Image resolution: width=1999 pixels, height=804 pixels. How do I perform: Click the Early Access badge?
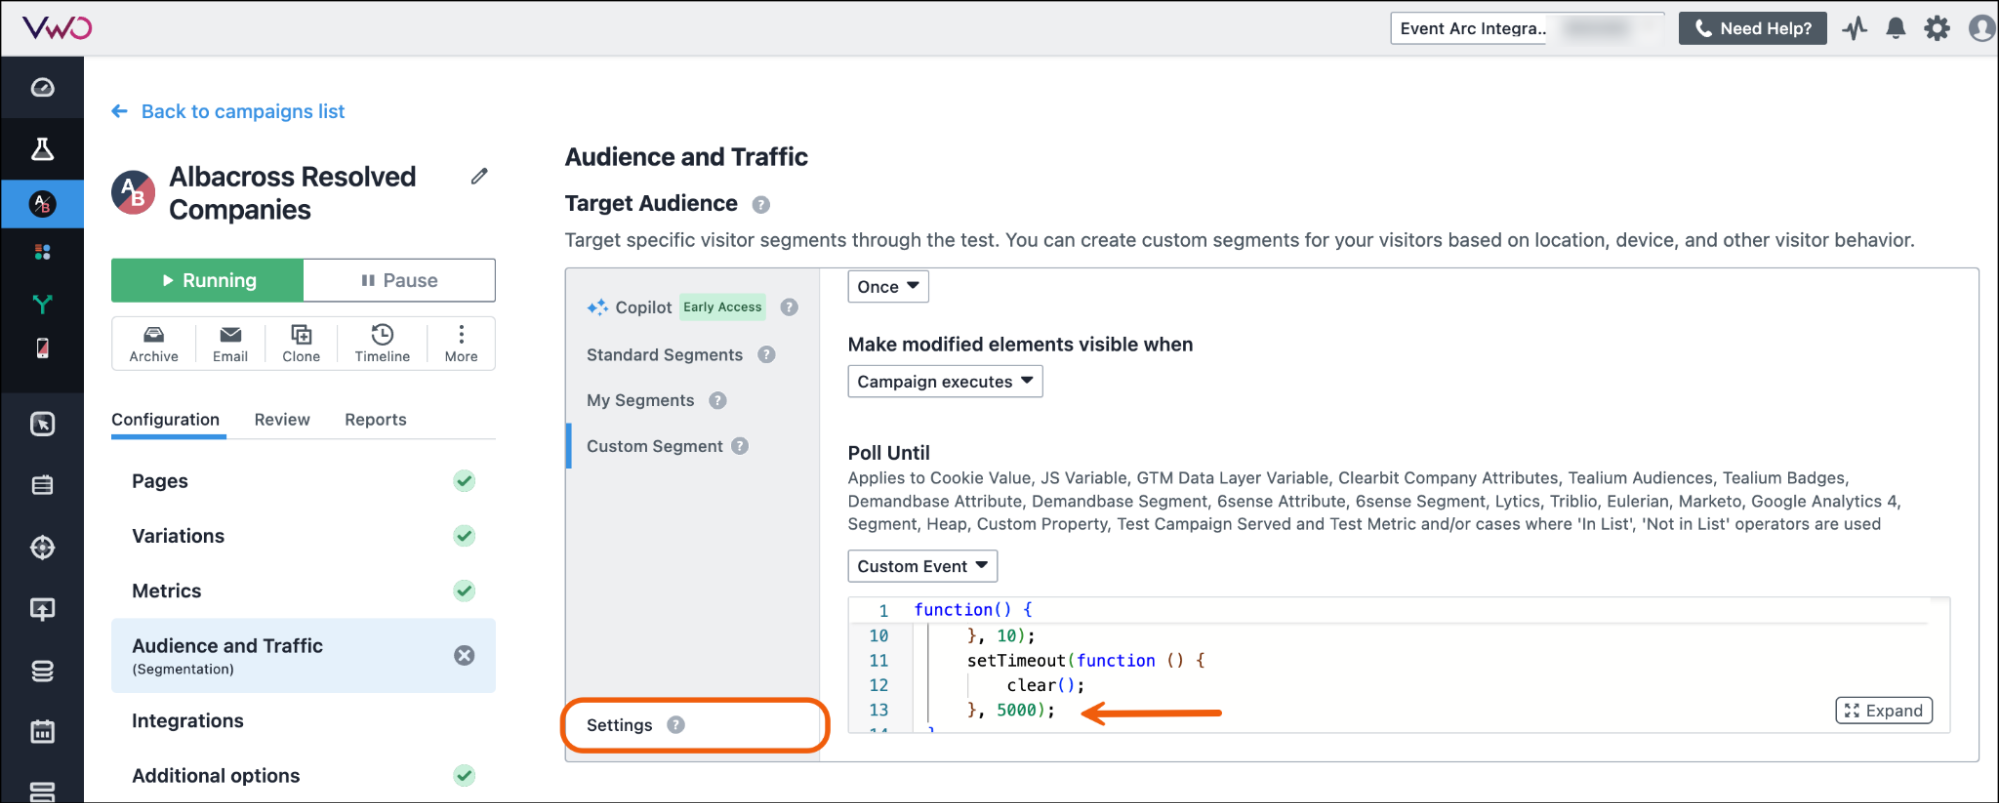point(722,307)
